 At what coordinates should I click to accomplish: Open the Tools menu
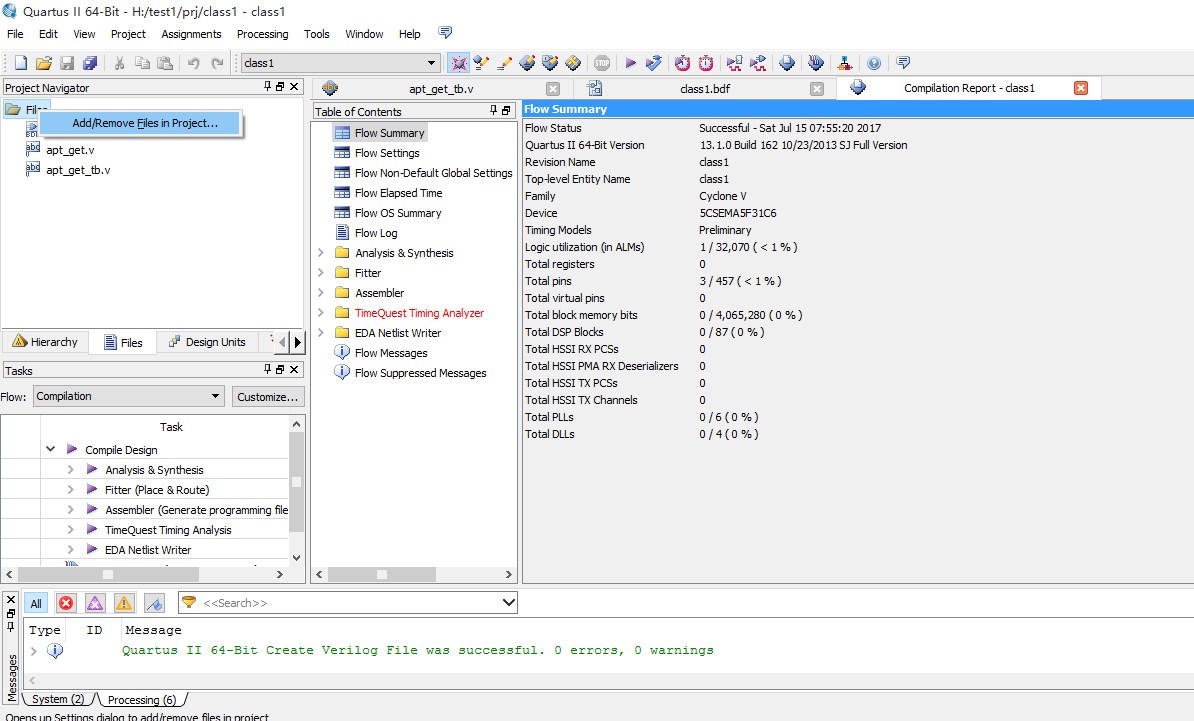tap(317, 34)
